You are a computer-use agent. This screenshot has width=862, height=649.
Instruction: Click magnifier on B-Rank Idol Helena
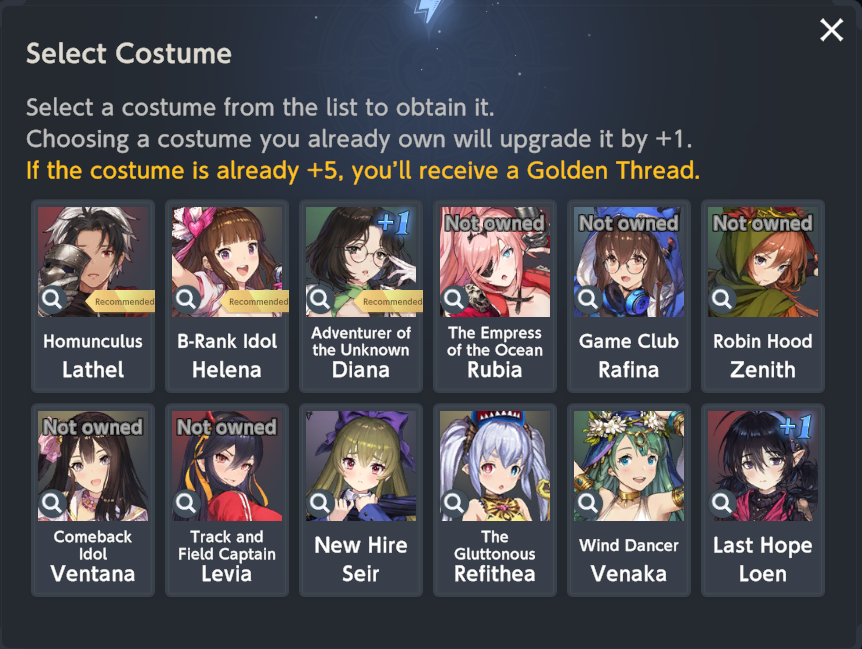(186, 299)
